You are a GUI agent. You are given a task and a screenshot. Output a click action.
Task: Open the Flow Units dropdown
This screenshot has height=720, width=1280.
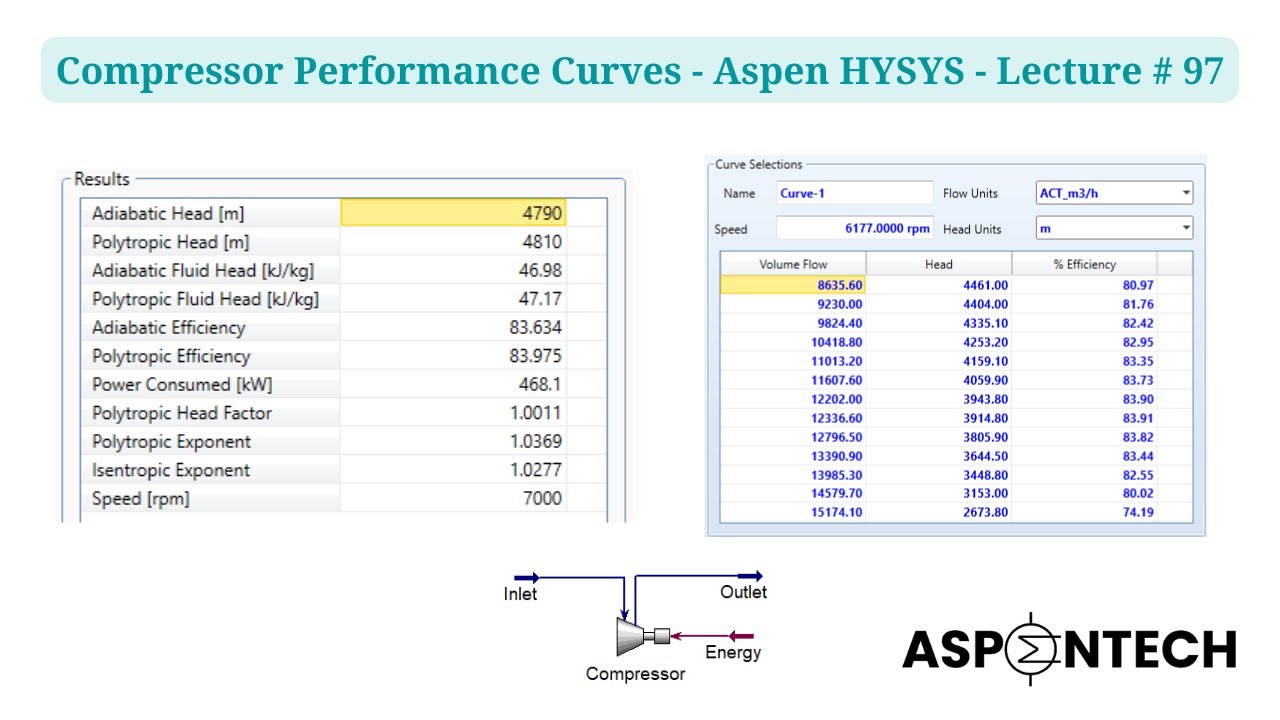pos(1114,193)
